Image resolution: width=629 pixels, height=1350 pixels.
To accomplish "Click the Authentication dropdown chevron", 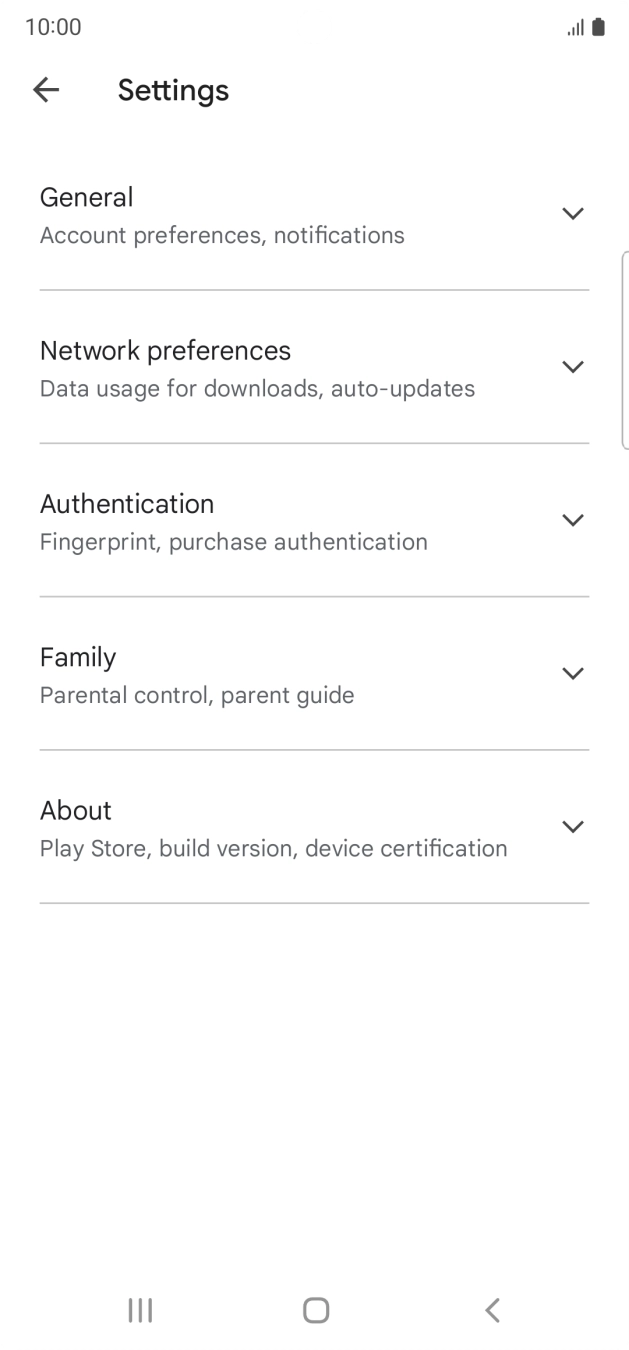I will [572, 520].
